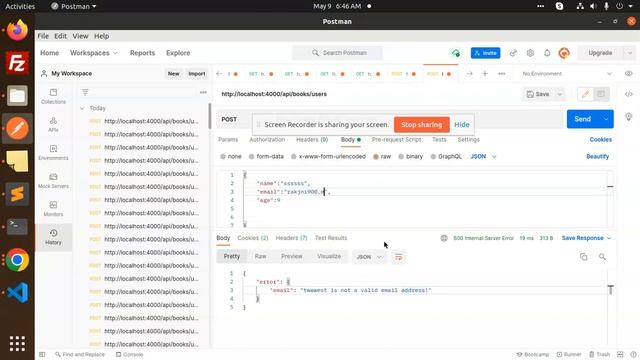Open the Save Response dropdown
640x360 pixels.
tap(586, 238)
